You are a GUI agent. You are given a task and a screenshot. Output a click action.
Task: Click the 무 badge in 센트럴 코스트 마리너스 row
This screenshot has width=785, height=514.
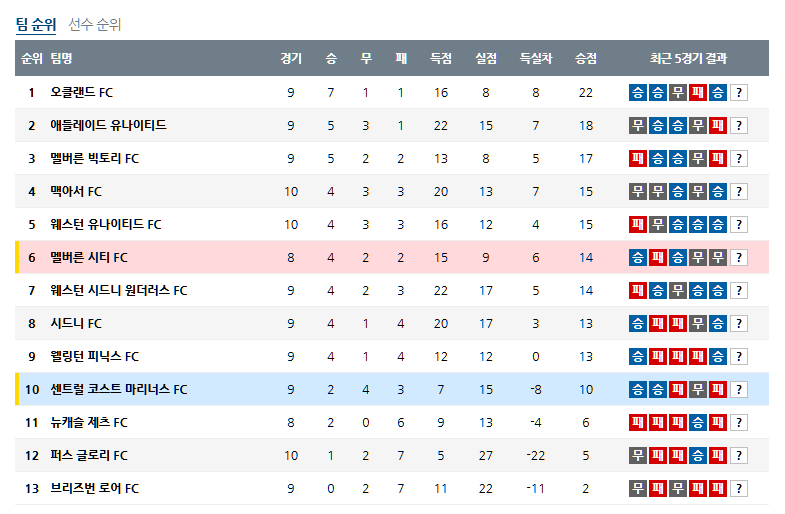coord(698,390)
